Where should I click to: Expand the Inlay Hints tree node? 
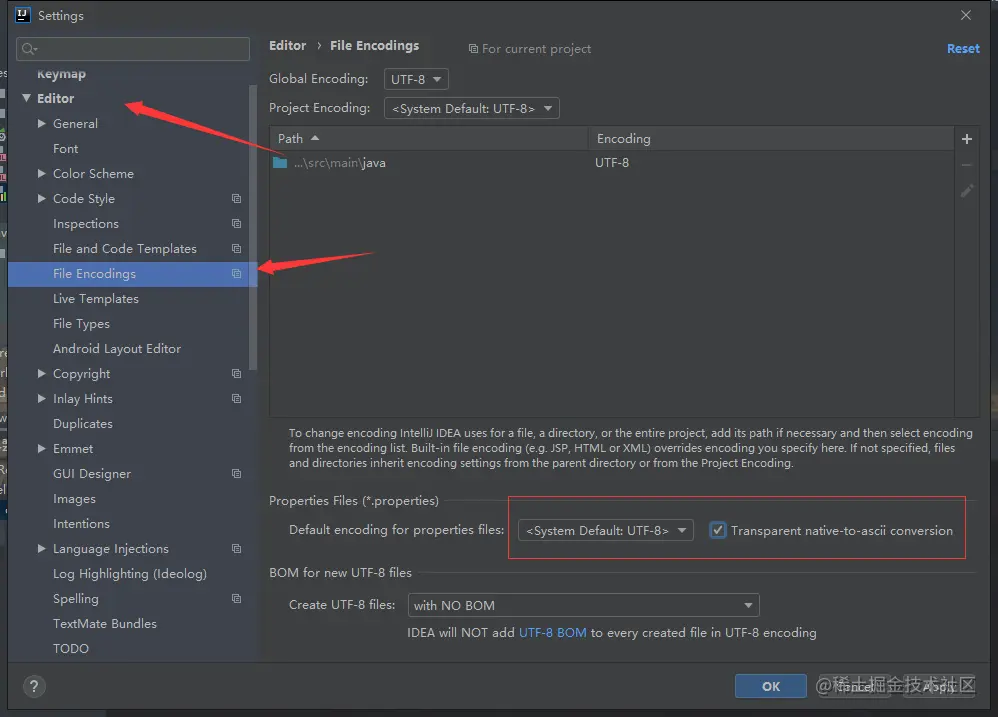[41, 398]
